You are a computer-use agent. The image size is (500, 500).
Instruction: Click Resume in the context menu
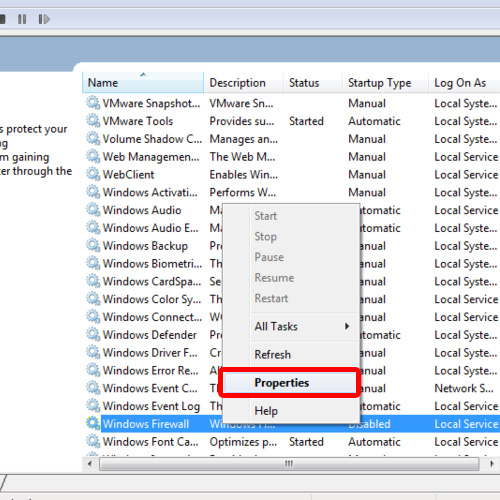coord(289,278)
